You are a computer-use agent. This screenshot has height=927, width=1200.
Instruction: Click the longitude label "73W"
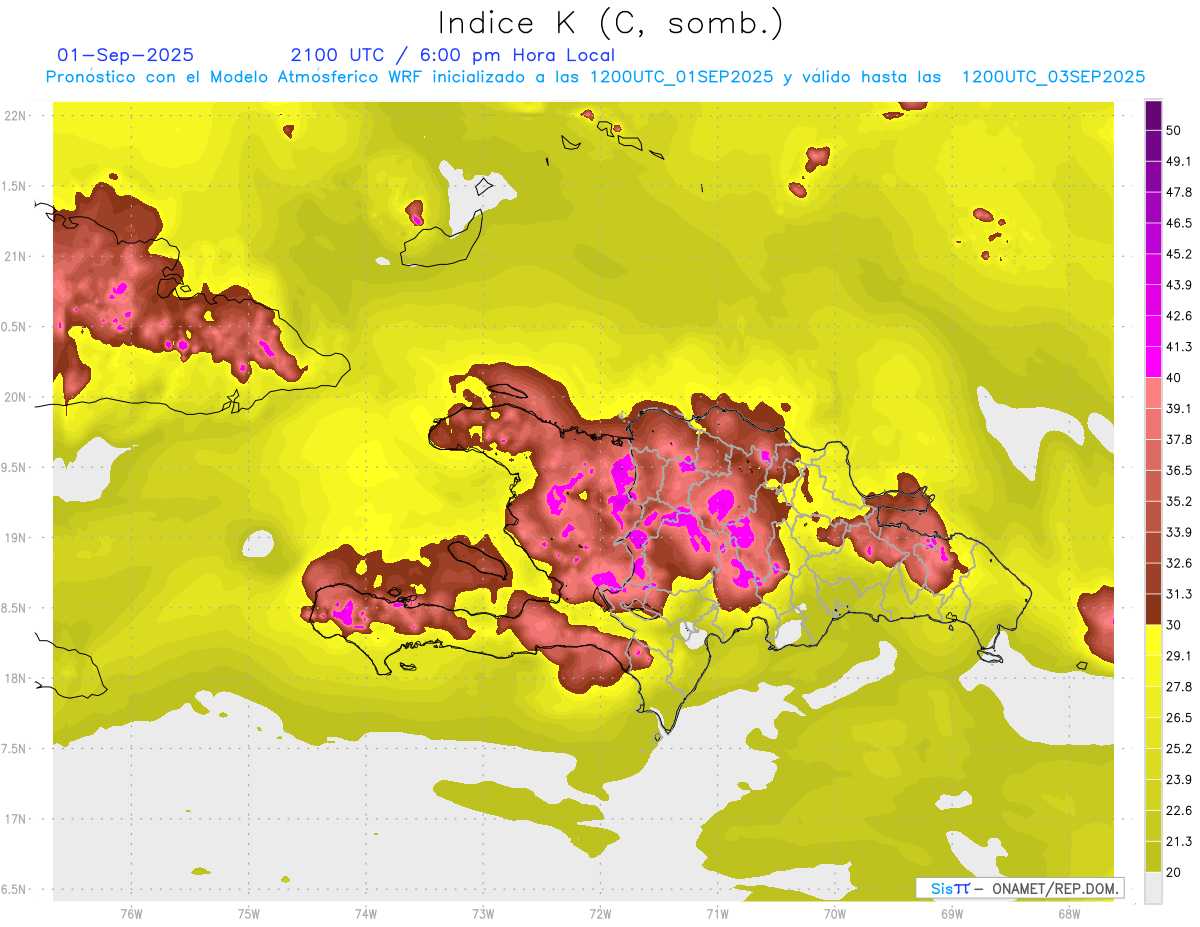click(x=483, y=914)
